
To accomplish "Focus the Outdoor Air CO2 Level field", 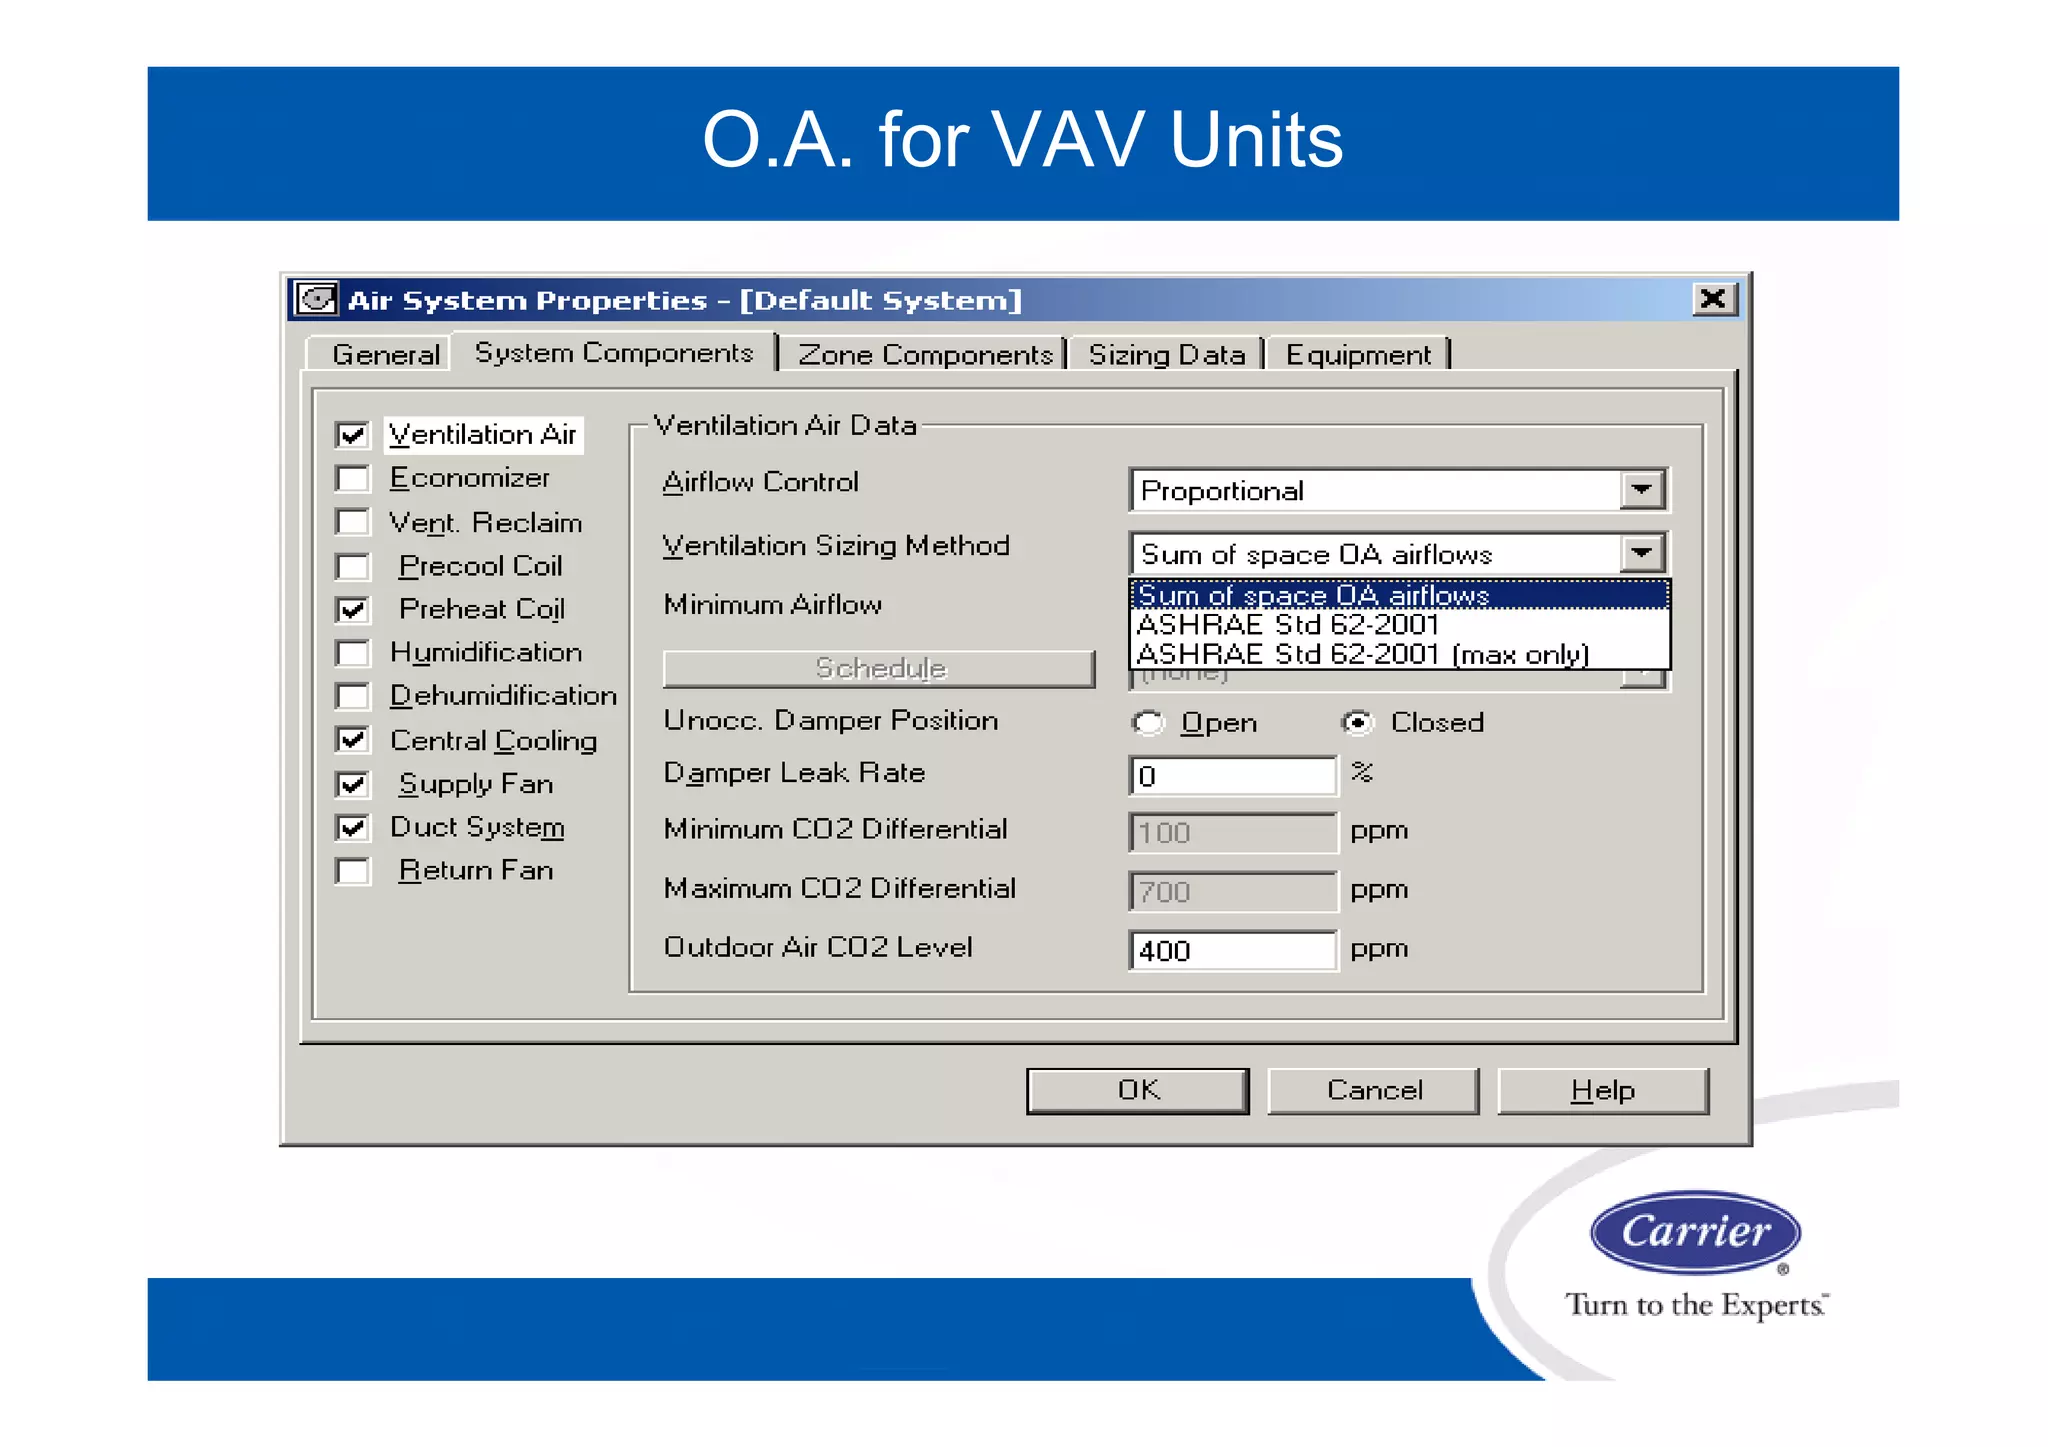I will coord(1232,950).
